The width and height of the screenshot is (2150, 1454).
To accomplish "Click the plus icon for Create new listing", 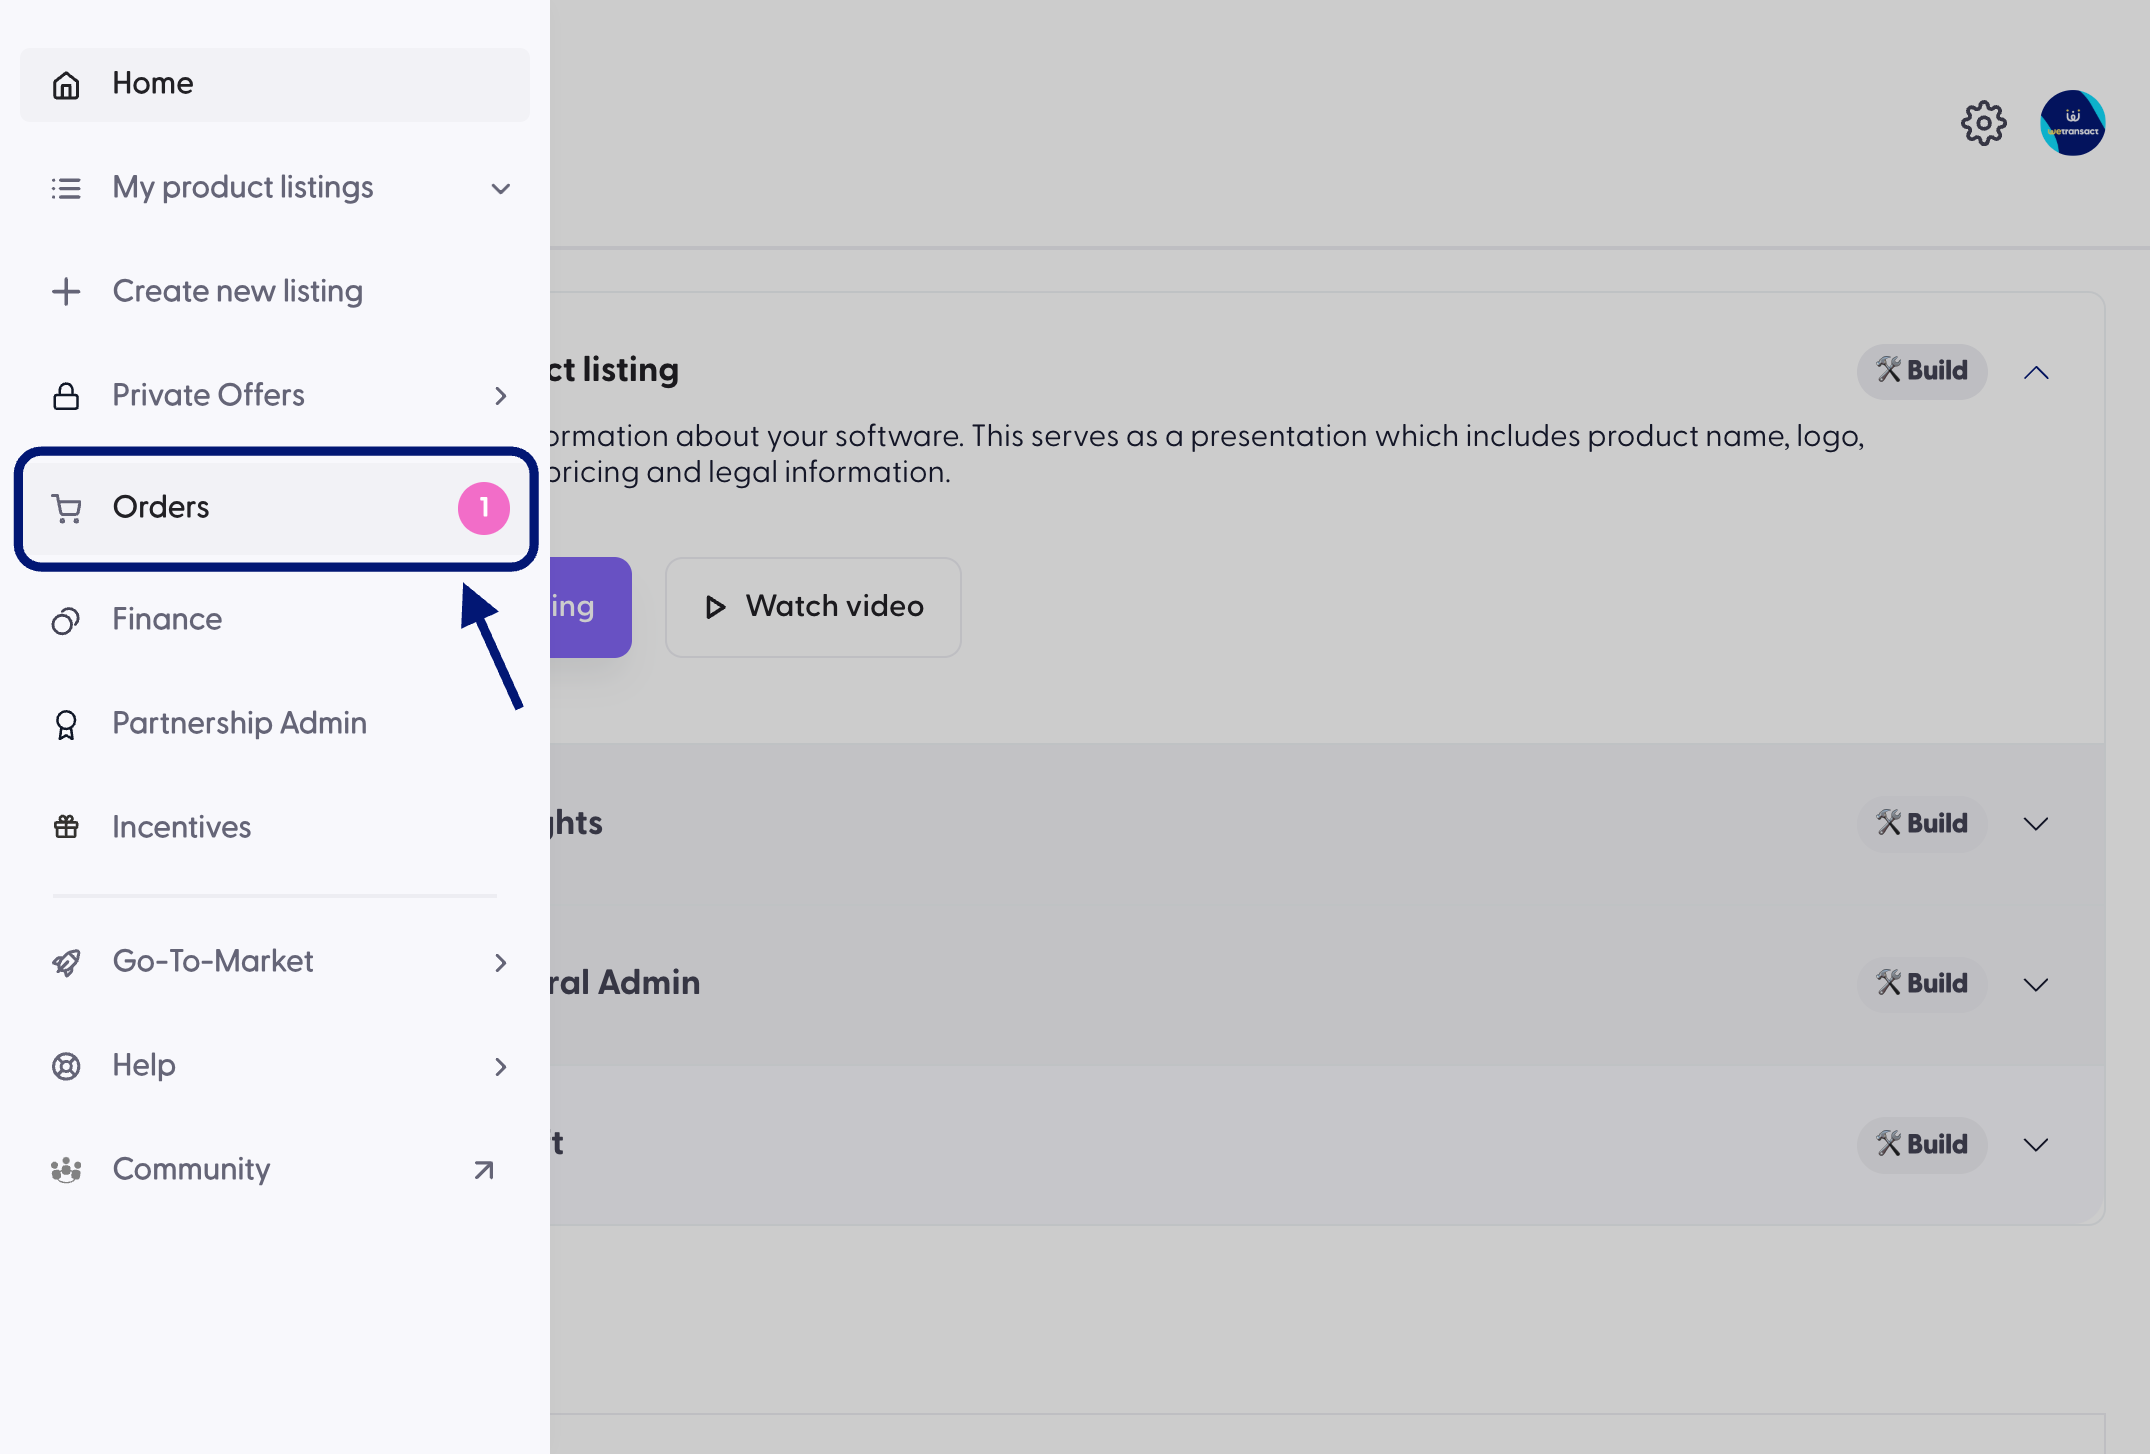I will (x=66, y=291).
